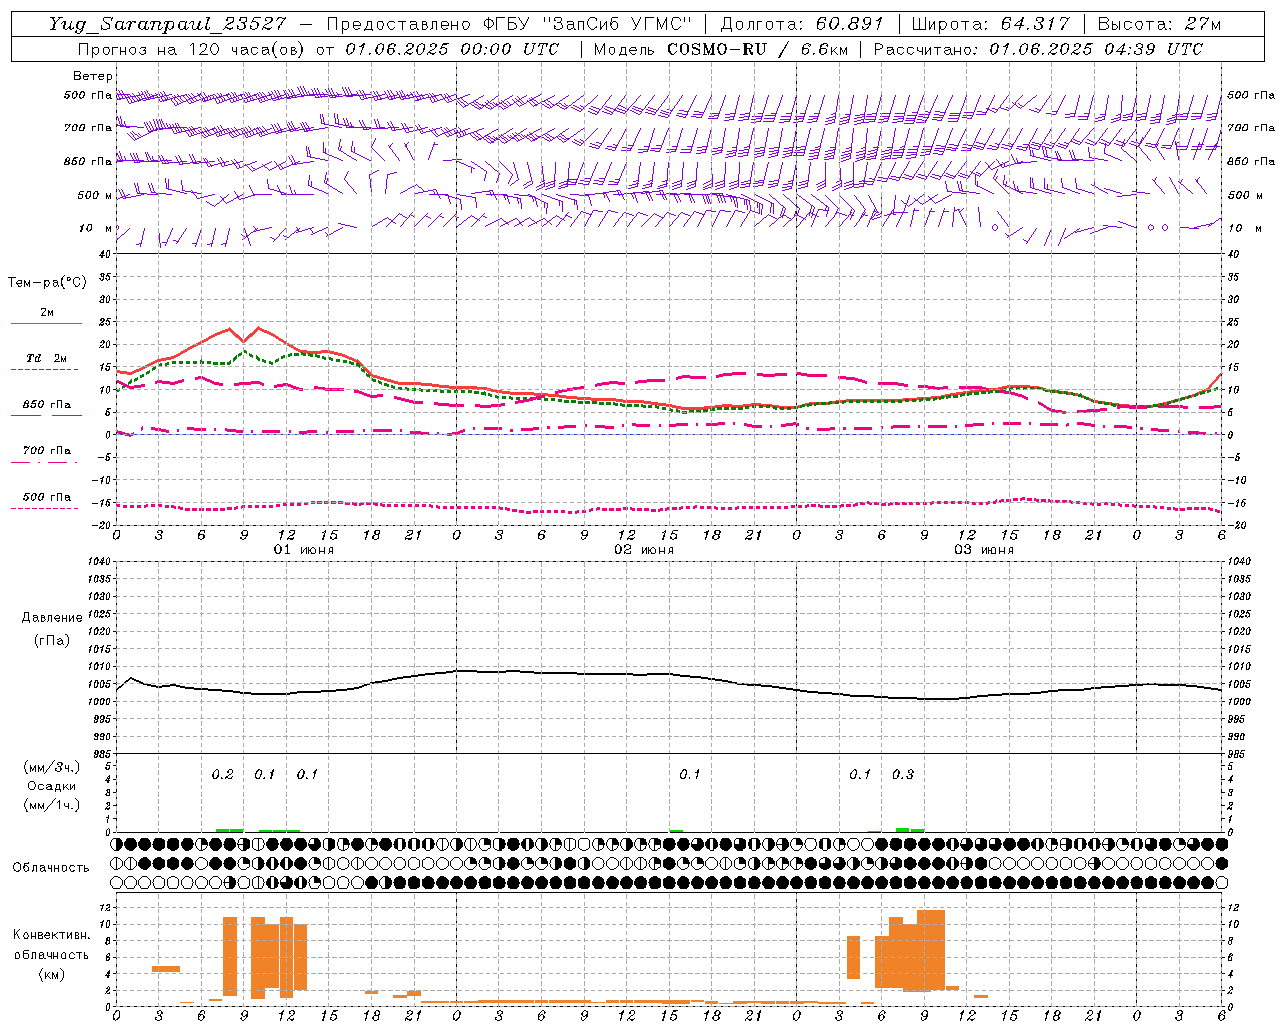Select the 2м temperature legend entry

pyautogui.click(x=47, y=312)
